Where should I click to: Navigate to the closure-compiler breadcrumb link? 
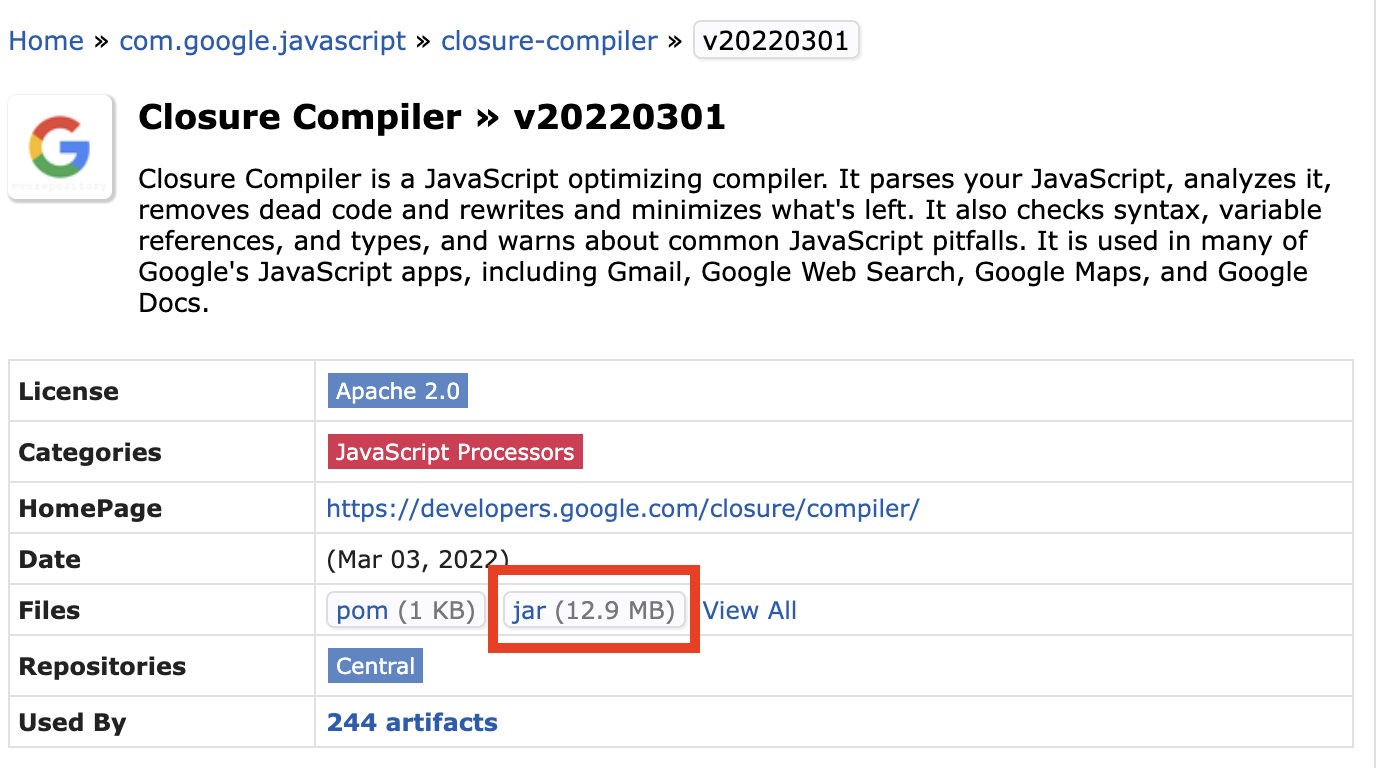549,41
